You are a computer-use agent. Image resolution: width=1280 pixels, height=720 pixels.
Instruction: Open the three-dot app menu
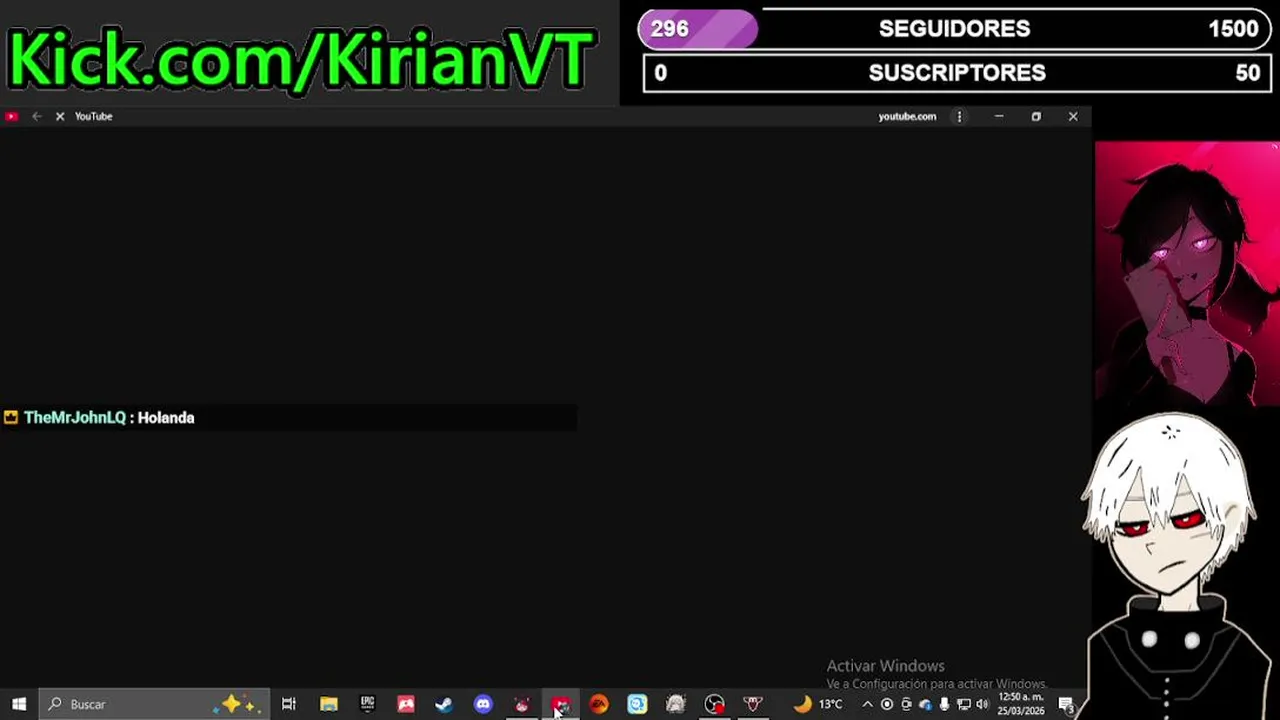(959, 116)
